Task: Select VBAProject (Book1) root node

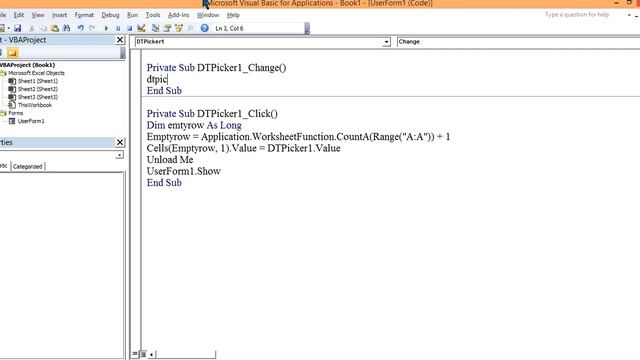Action: coord(27,65)
